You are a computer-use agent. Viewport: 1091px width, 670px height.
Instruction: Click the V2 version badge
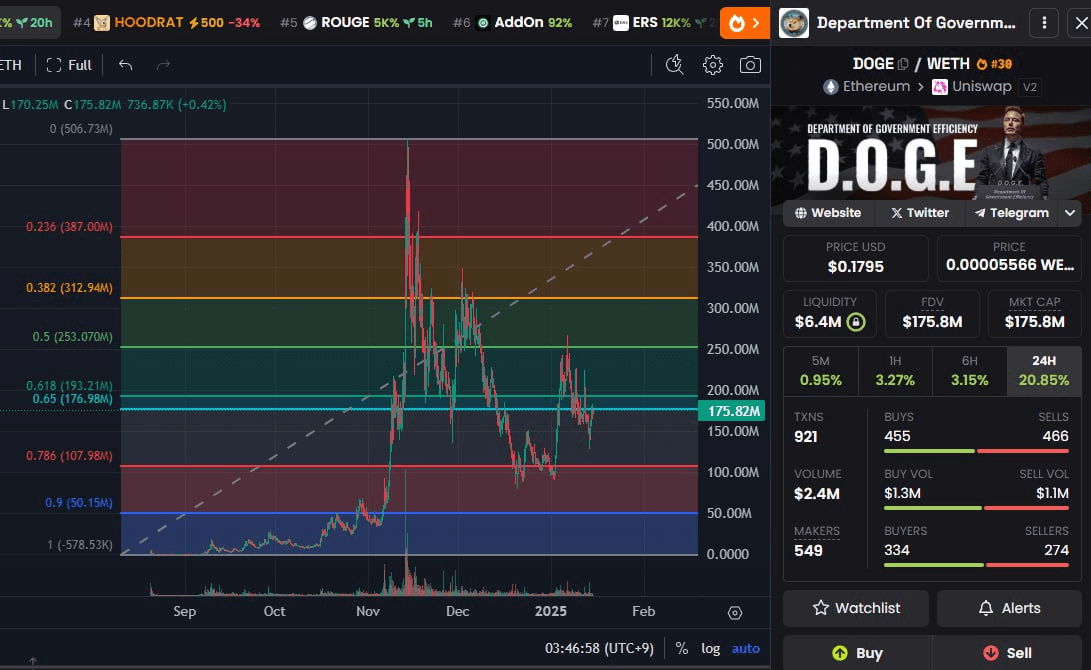1030,87
